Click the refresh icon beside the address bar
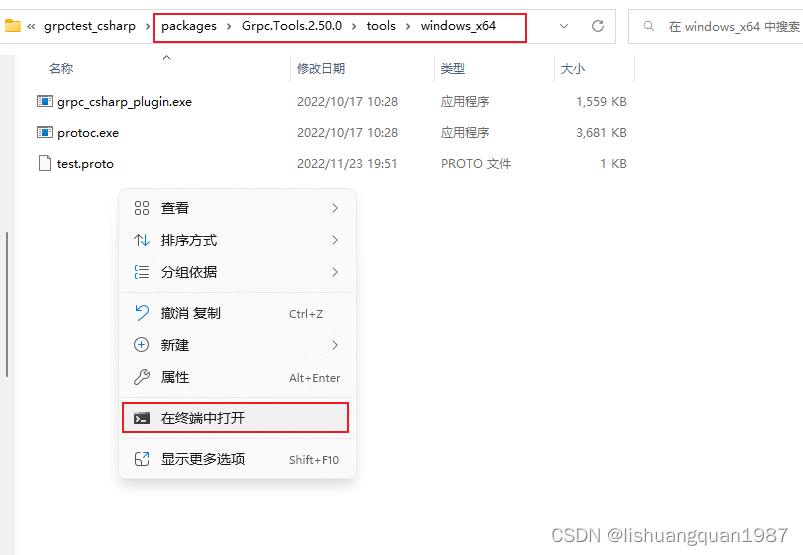The image size is (803, 555). (598, 26)
